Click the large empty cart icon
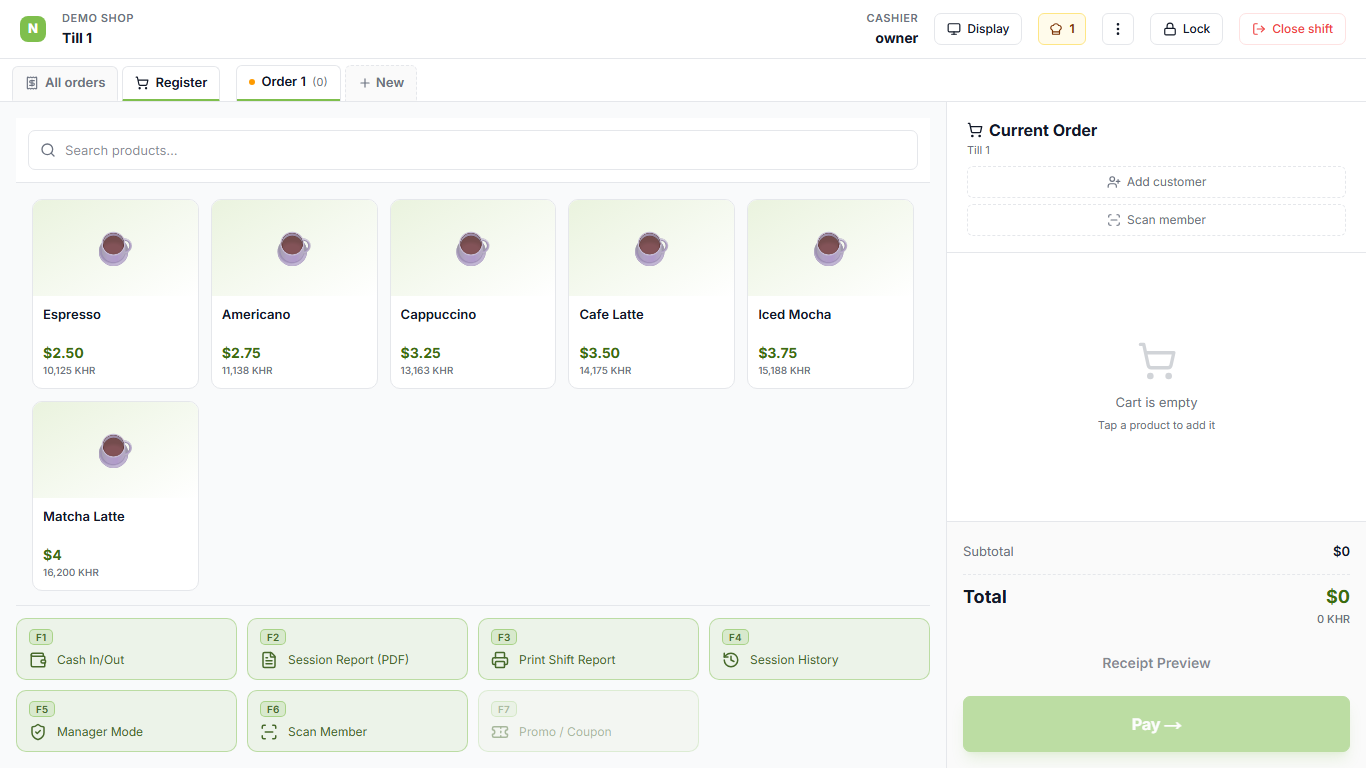The image size is (1366, 768). [x=1156, y=361]
